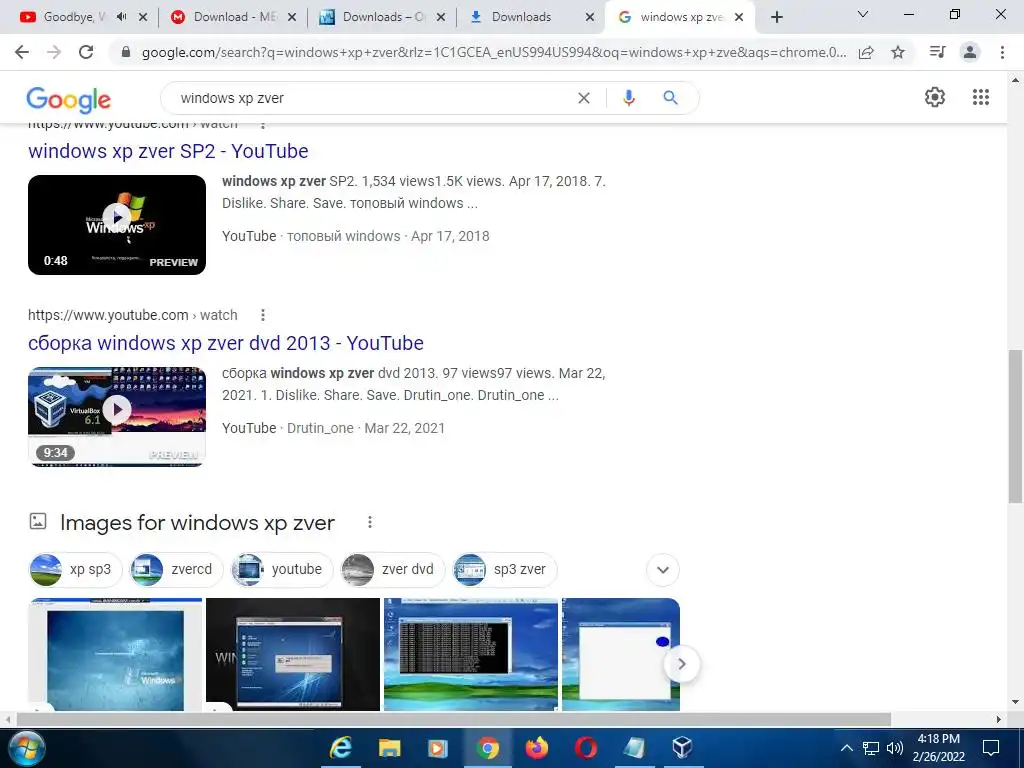Filter images by zver dvd chip

[x=392, y=569]
